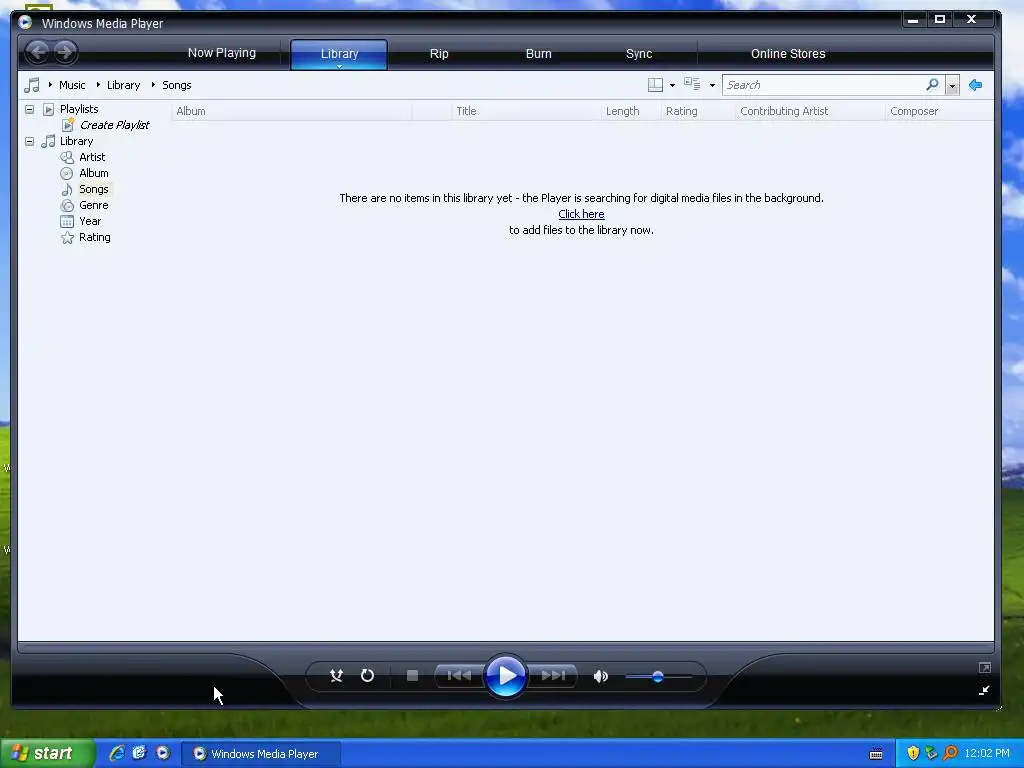1024x768 pixels.
Task: Select Genre in the library tree
Action: pos(93,205)
